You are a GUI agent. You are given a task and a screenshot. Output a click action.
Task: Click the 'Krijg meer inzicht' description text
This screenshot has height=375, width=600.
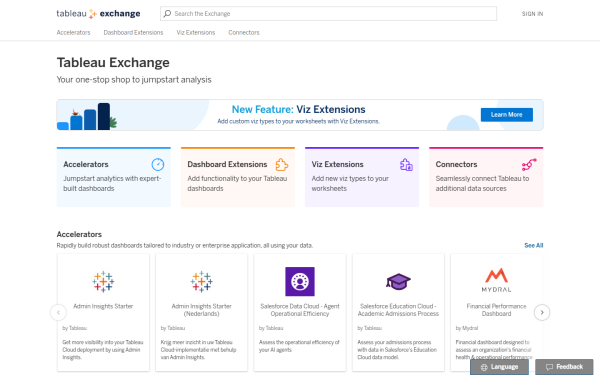pyautogui.click(x=199, y=350)
